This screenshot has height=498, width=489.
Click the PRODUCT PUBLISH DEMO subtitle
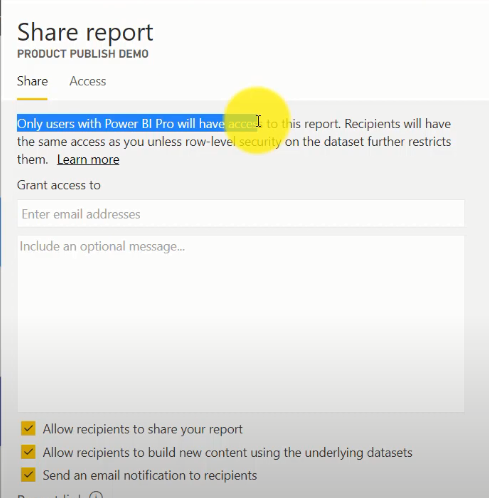tap(83, 54)
